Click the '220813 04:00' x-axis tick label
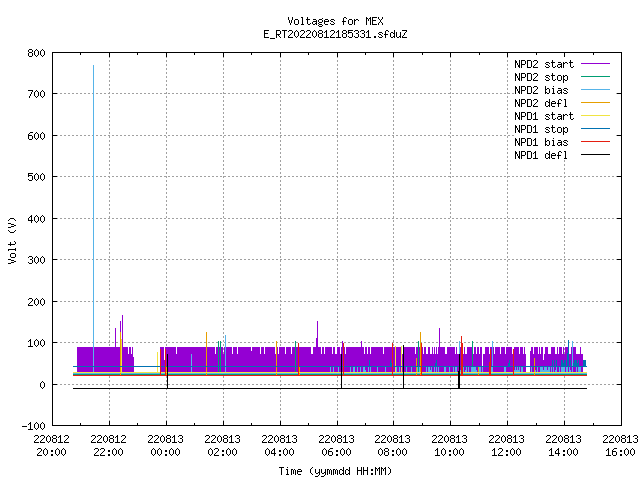This screenshot has width=640, height=480. [x=280, y=446]
